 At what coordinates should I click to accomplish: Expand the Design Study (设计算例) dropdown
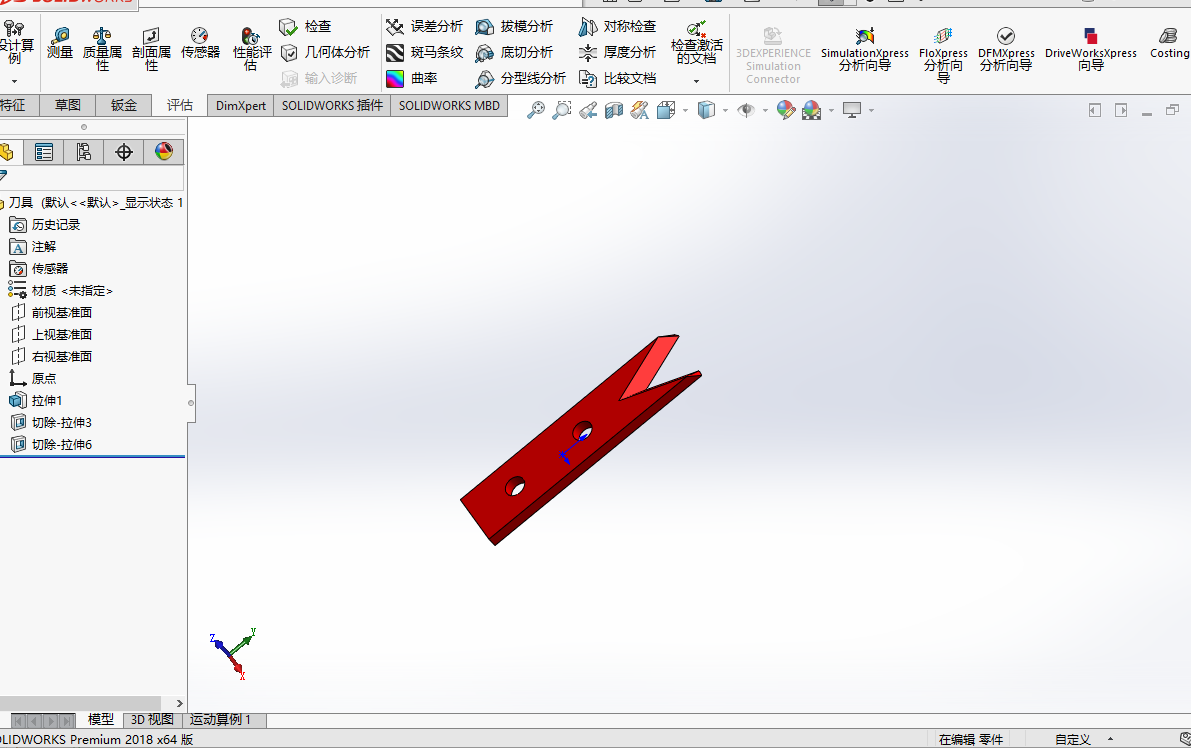click(14, 80)
